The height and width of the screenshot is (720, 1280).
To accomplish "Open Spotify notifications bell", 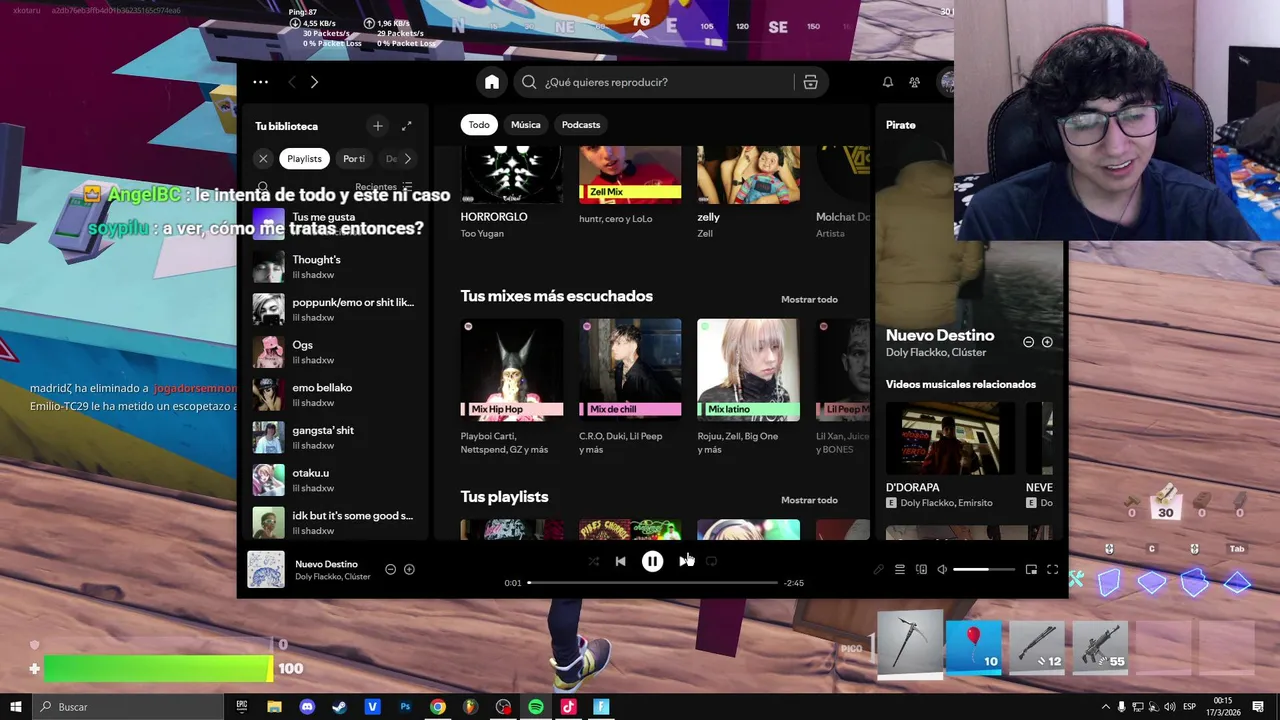I will click(887, 82).
